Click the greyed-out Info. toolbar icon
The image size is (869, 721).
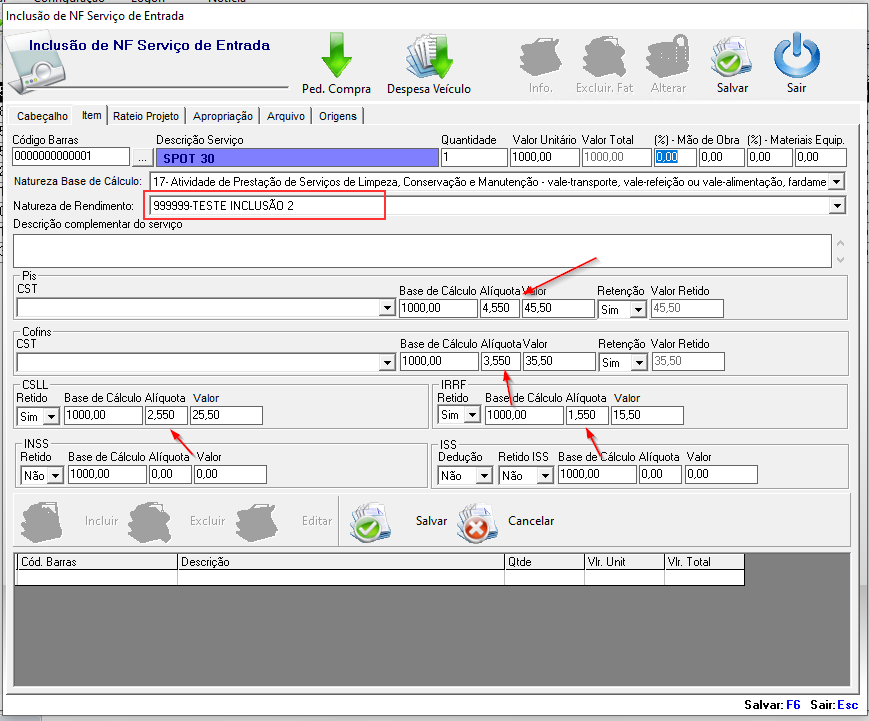click(540, 57)
